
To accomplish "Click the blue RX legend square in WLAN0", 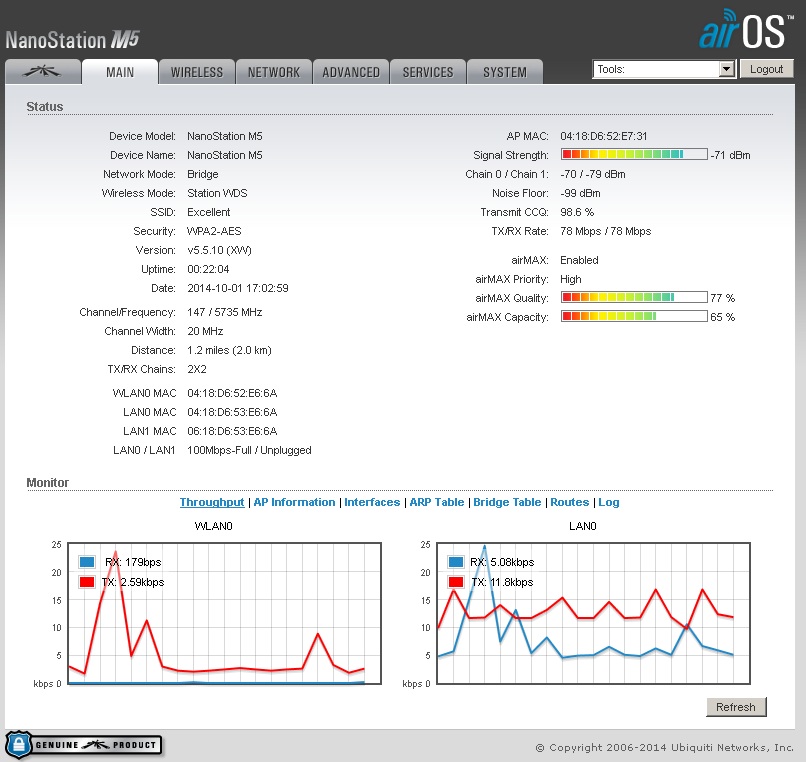I will pyautogui.click(x=87, y=562).
